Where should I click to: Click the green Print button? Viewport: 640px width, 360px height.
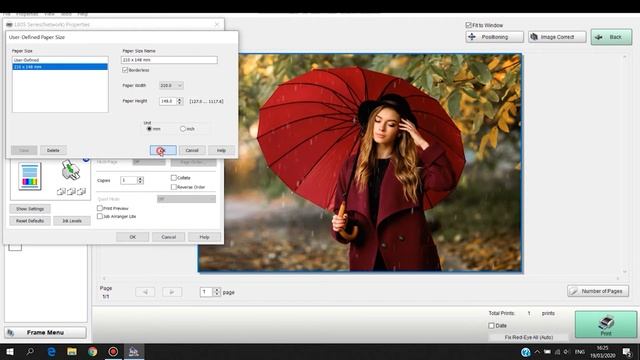click(606, 324)
